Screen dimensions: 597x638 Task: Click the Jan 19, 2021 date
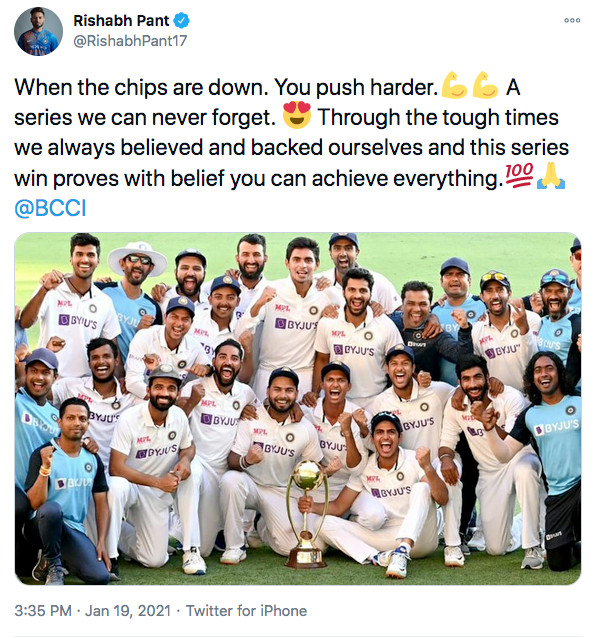point(128,611)
